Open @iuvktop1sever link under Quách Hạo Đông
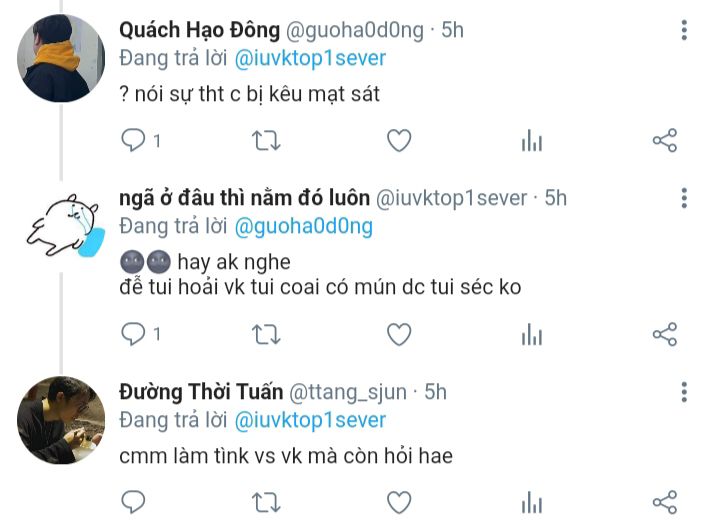This screenshot has width=719, height=528. (x=310, y=59)
